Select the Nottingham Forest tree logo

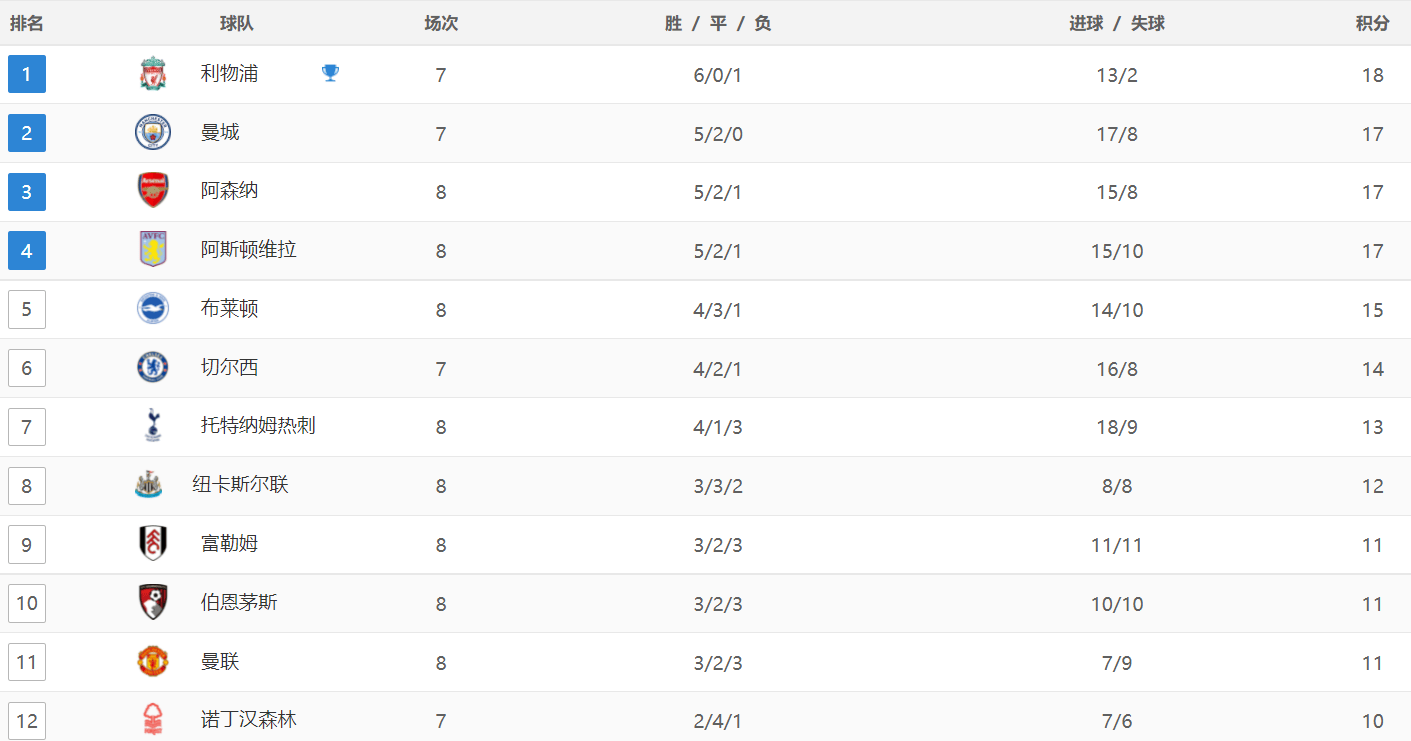click(152, 719)
